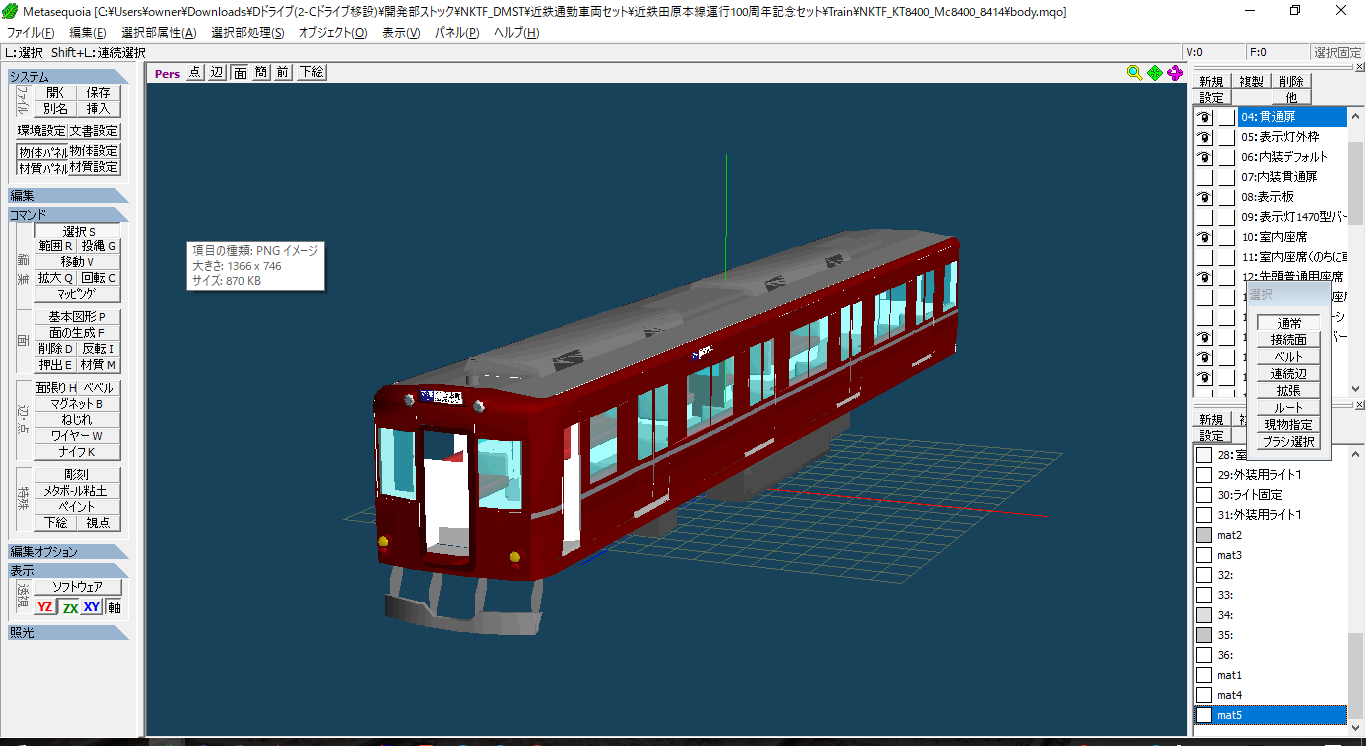1366x746 pixels.
Task: Click the mat2 material gray swatch
Action: pyautogui.click(x=1204, y=535)
